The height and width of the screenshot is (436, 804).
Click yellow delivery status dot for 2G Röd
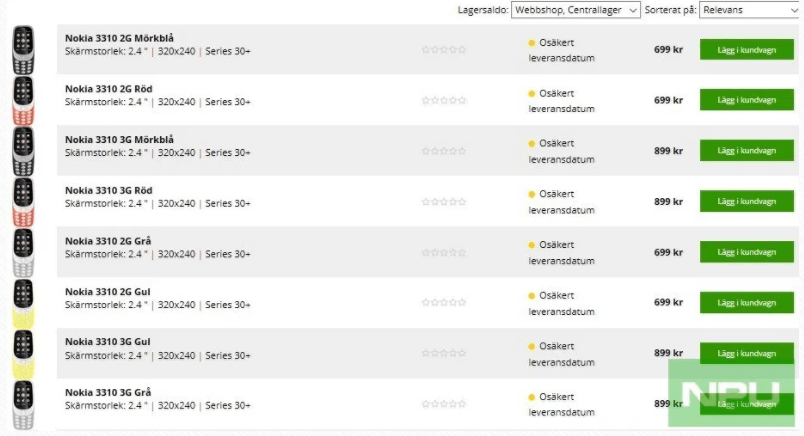point(532,93)
